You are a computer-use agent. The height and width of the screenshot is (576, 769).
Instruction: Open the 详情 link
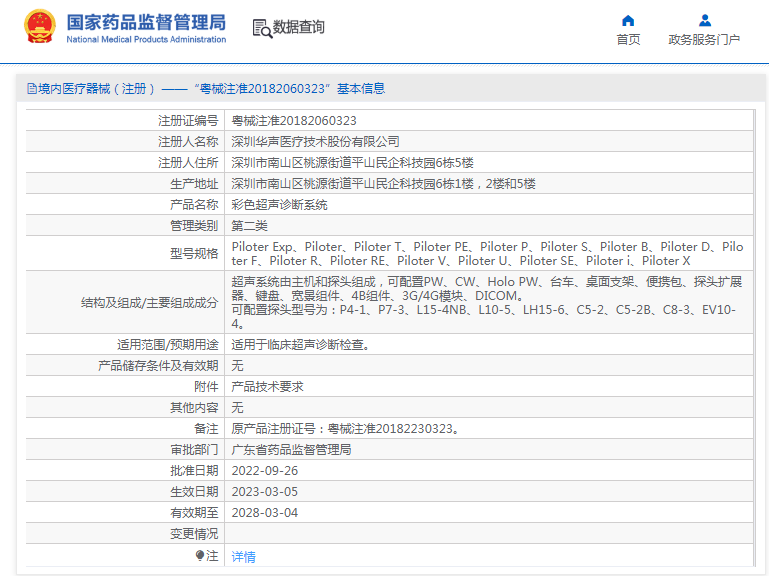click(243, 556)
